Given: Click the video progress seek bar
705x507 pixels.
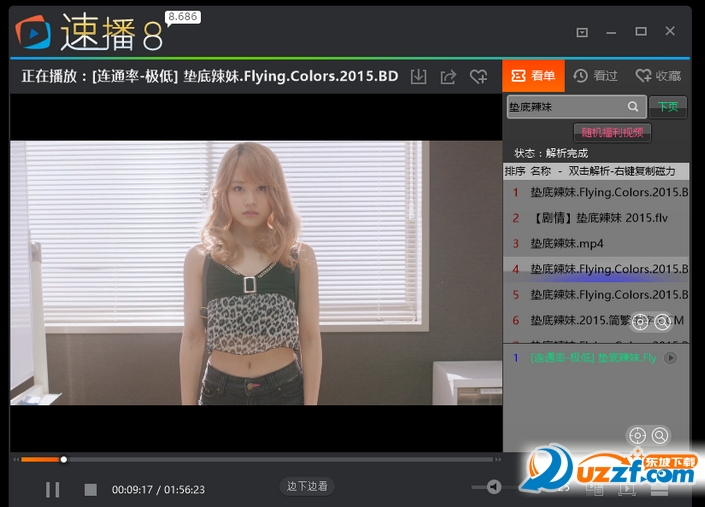Looking at the screenshot, I should pos(257,459).
